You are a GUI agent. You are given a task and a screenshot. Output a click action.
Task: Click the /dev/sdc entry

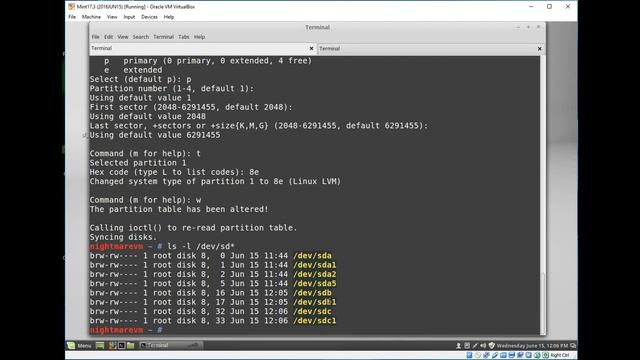pyautogui.click(x=312, y=311)
